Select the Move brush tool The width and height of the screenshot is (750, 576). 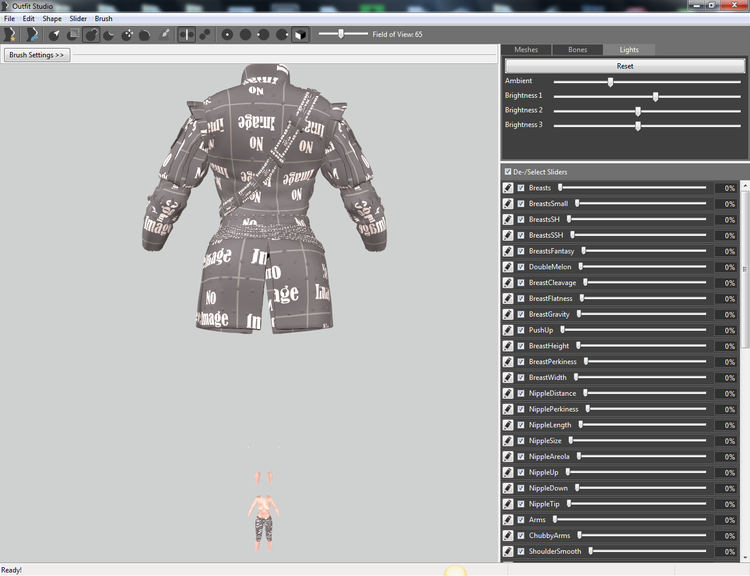click(x=127, y=34)
